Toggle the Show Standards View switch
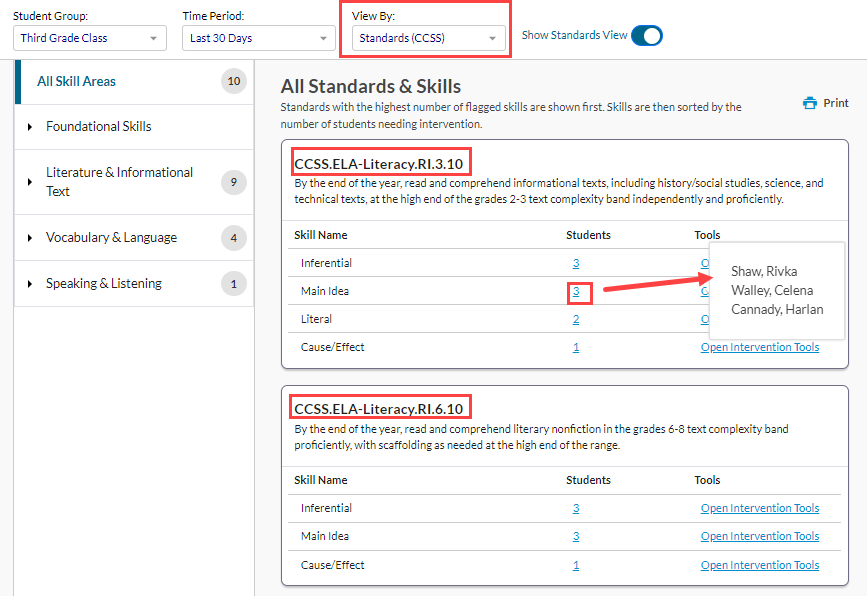Viewport: 867px width, 596px height. [647, 36]
